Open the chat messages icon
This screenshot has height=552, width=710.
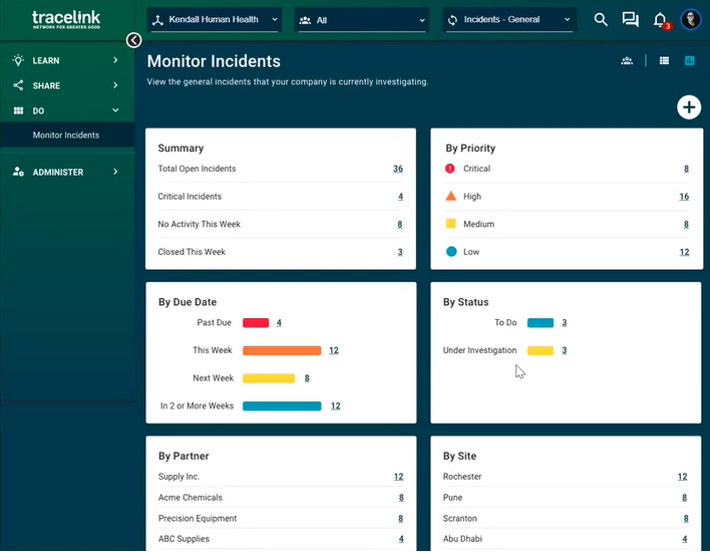(x=630, y=19)
